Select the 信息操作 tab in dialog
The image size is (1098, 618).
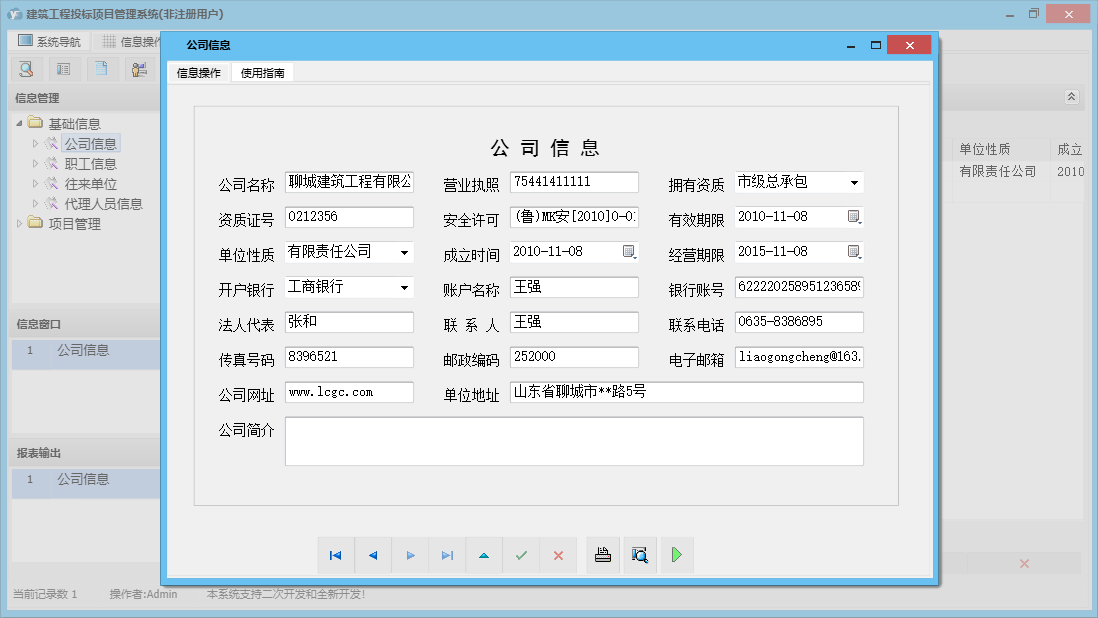199,73
